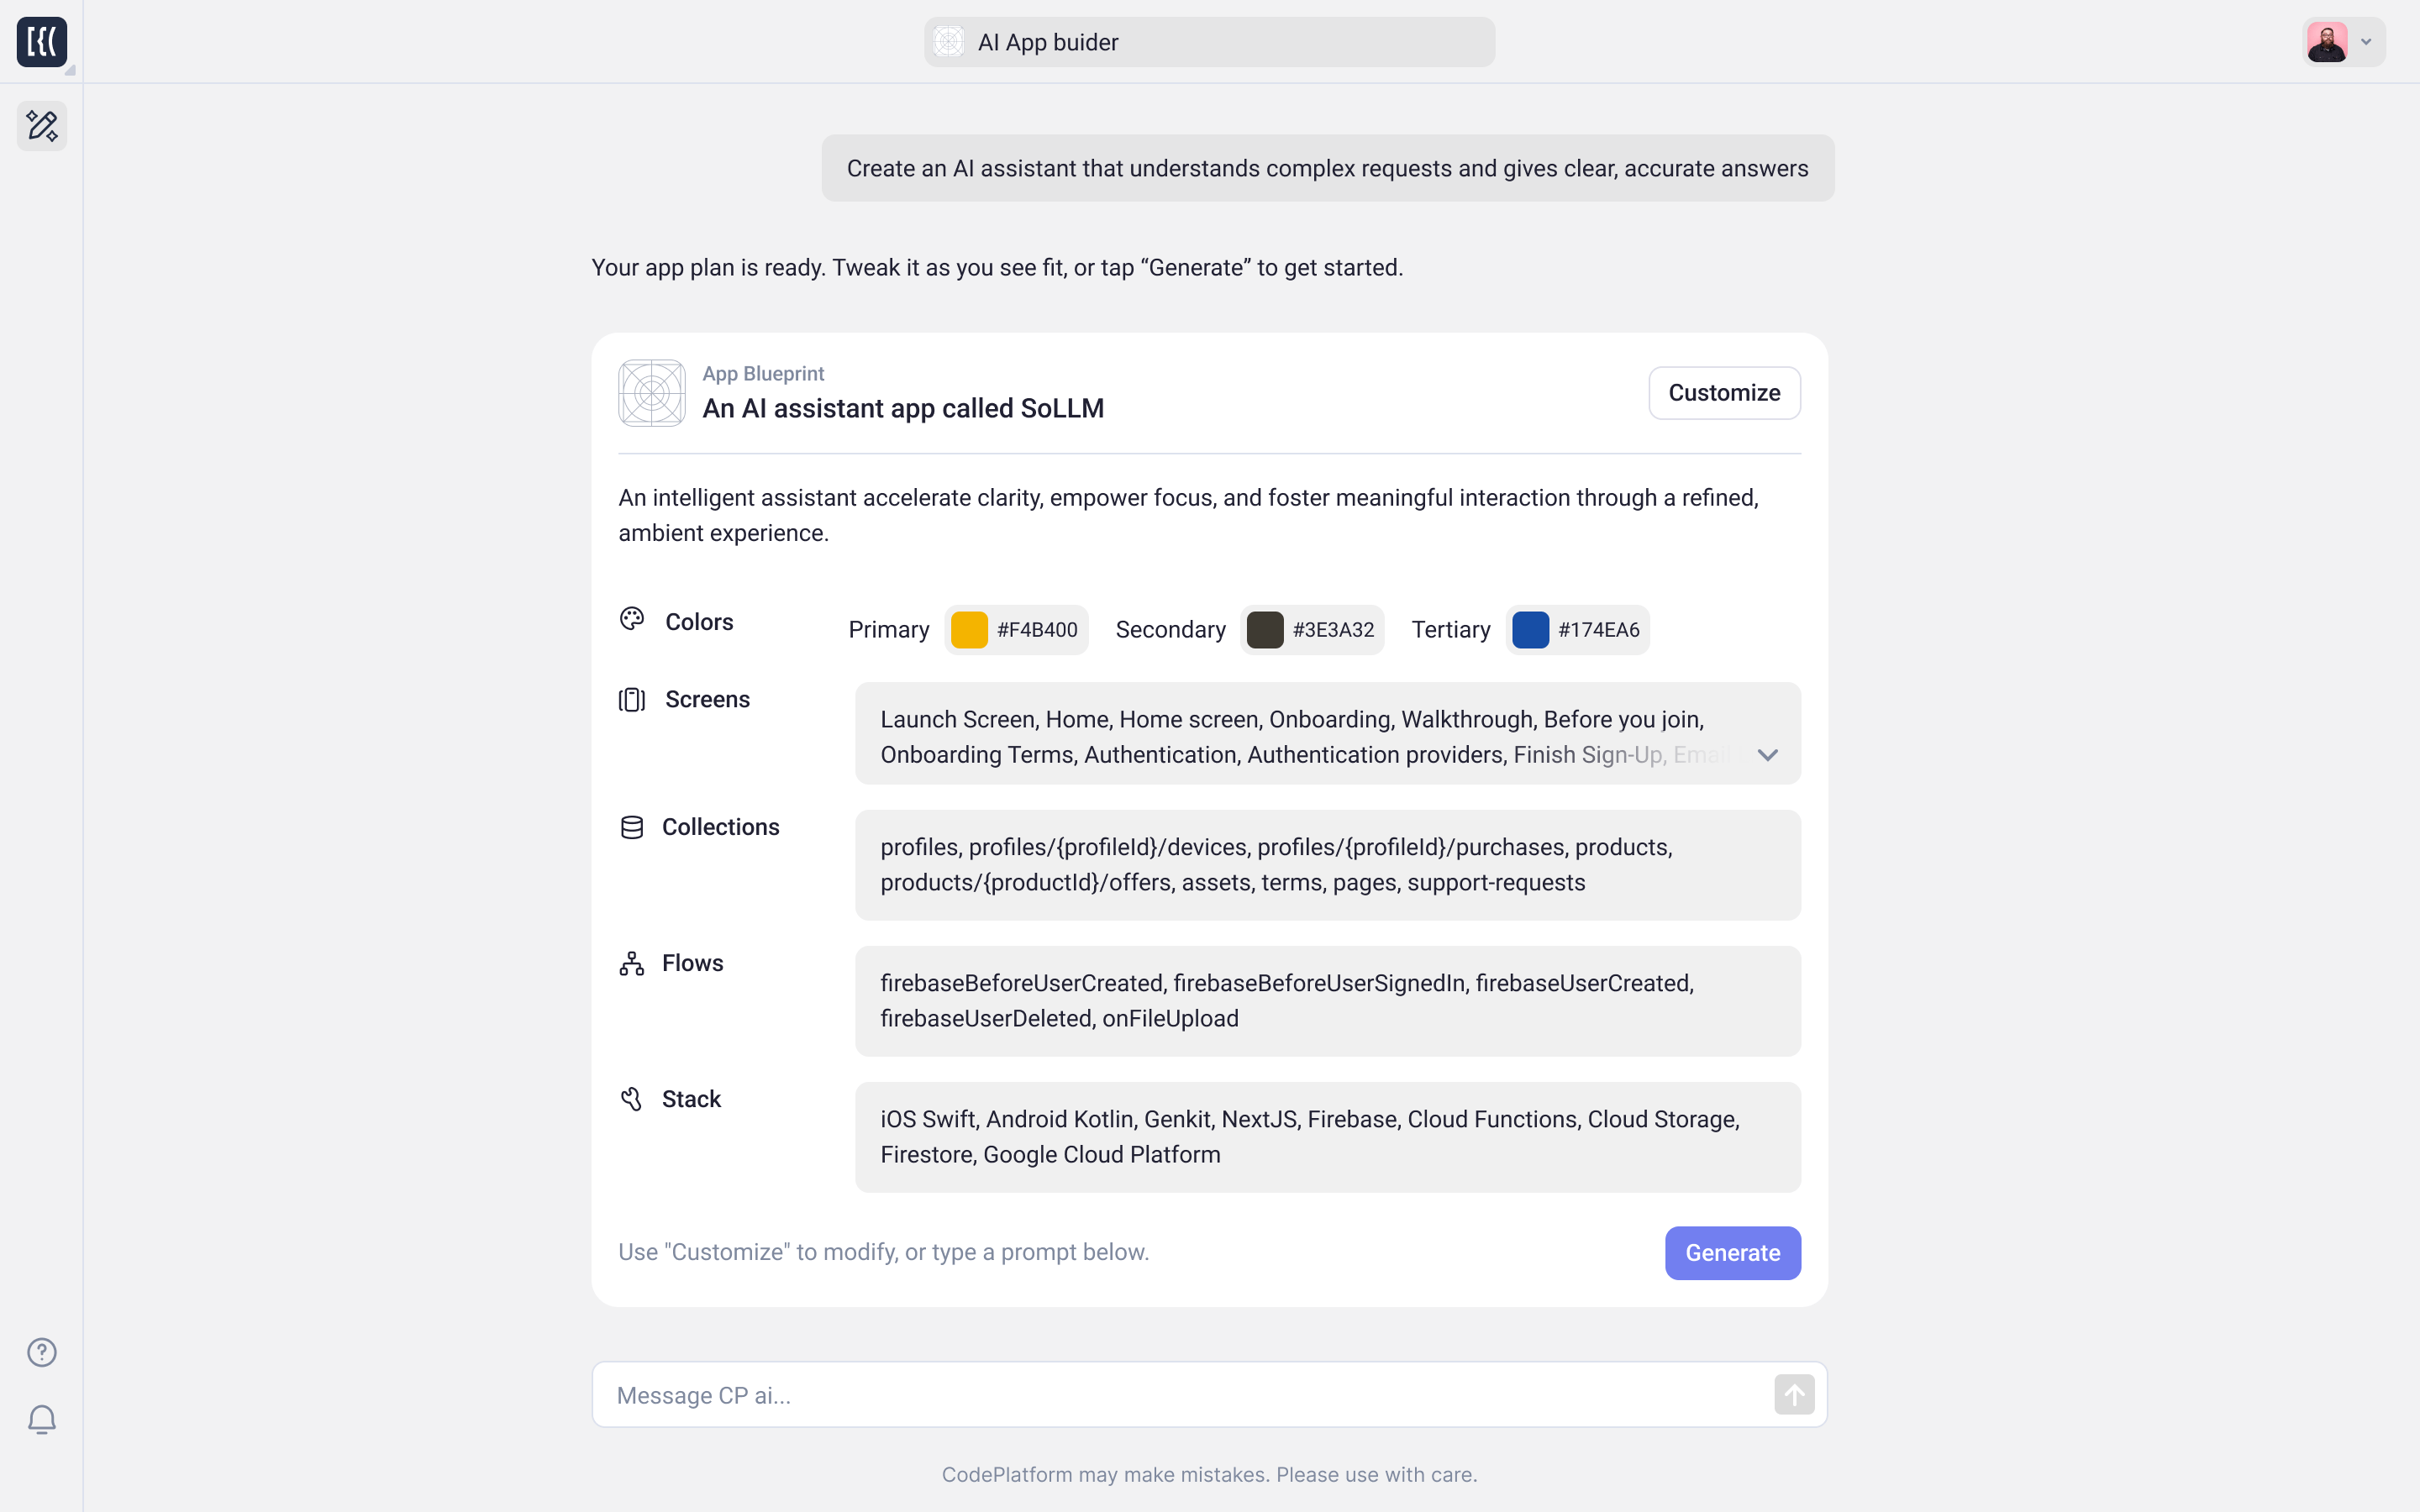The height and width of the screenshot is (1512, 2420).
Task: Focus the Message CP ai input field
Action: coord(1180,1395)
